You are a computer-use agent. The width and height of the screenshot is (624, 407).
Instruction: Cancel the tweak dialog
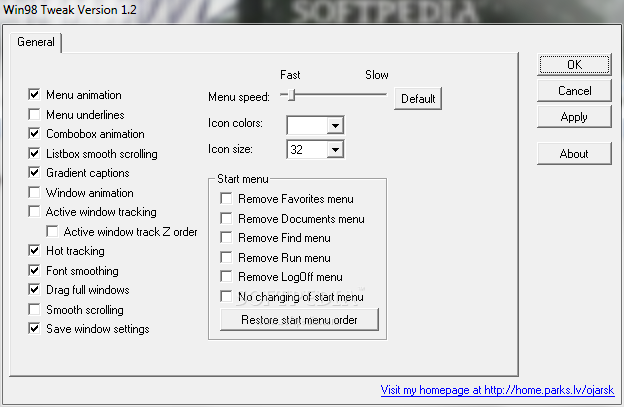[x=574, y=91]
